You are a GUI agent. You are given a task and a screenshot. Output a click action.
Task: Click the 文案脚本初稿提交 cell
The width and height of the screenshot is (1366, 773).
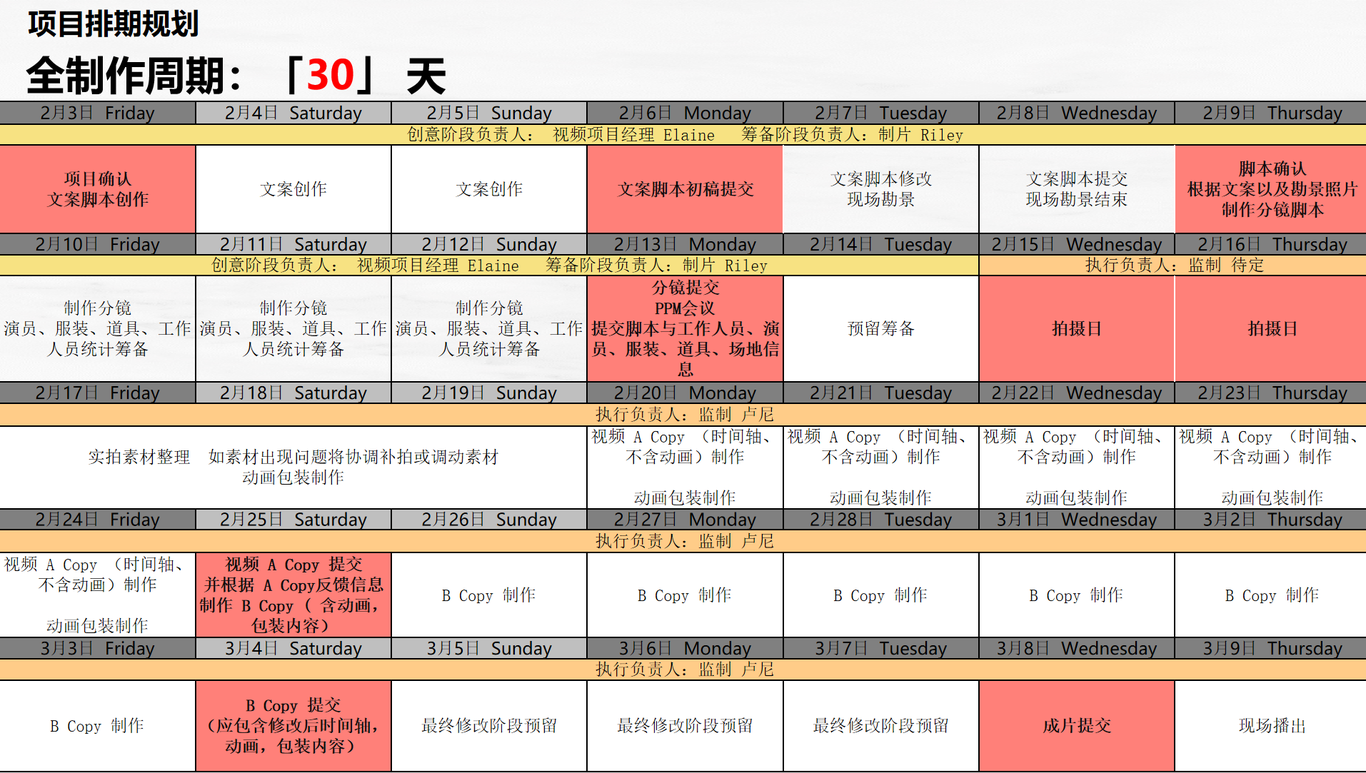point(685,189)
